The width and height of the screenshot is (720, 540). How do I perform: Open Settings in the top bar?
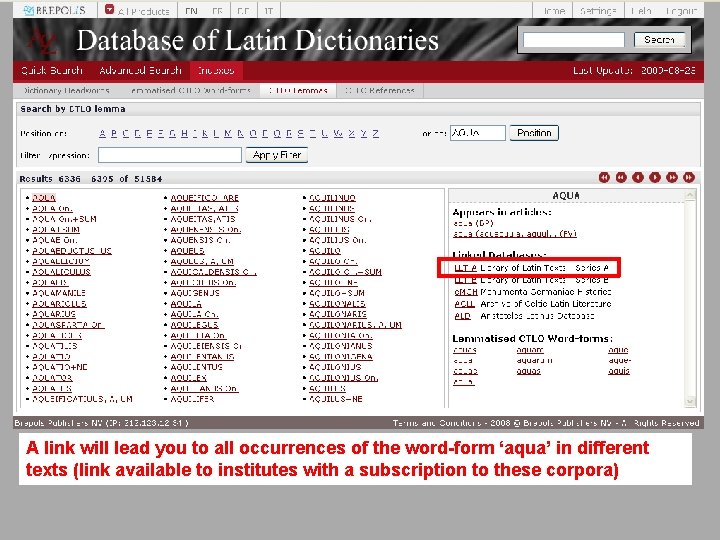(x=597, y=11)
